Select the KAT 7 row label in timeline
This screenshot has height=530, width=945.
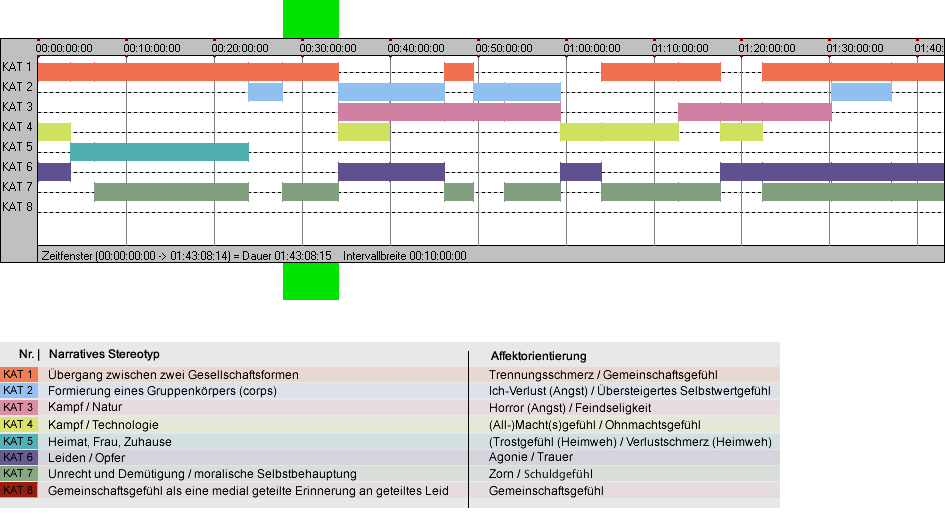coord(17,187)
